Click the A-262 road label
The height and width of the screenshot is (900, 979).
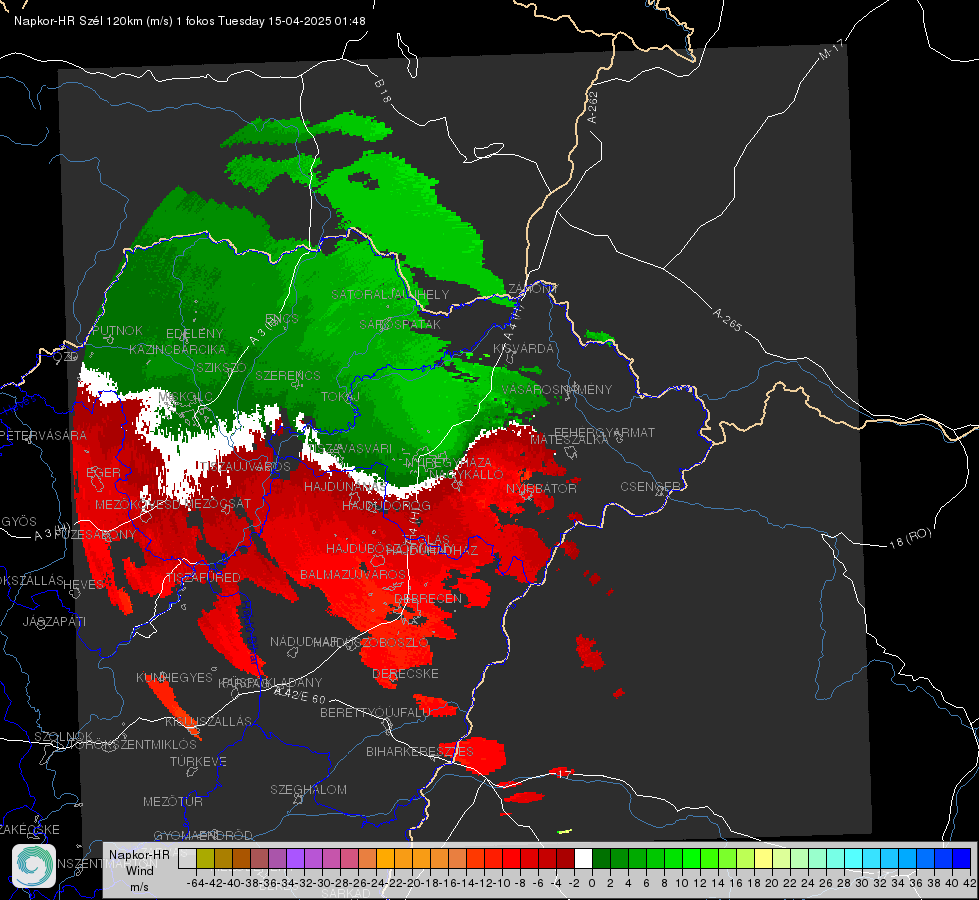click(x=593, y=107)
